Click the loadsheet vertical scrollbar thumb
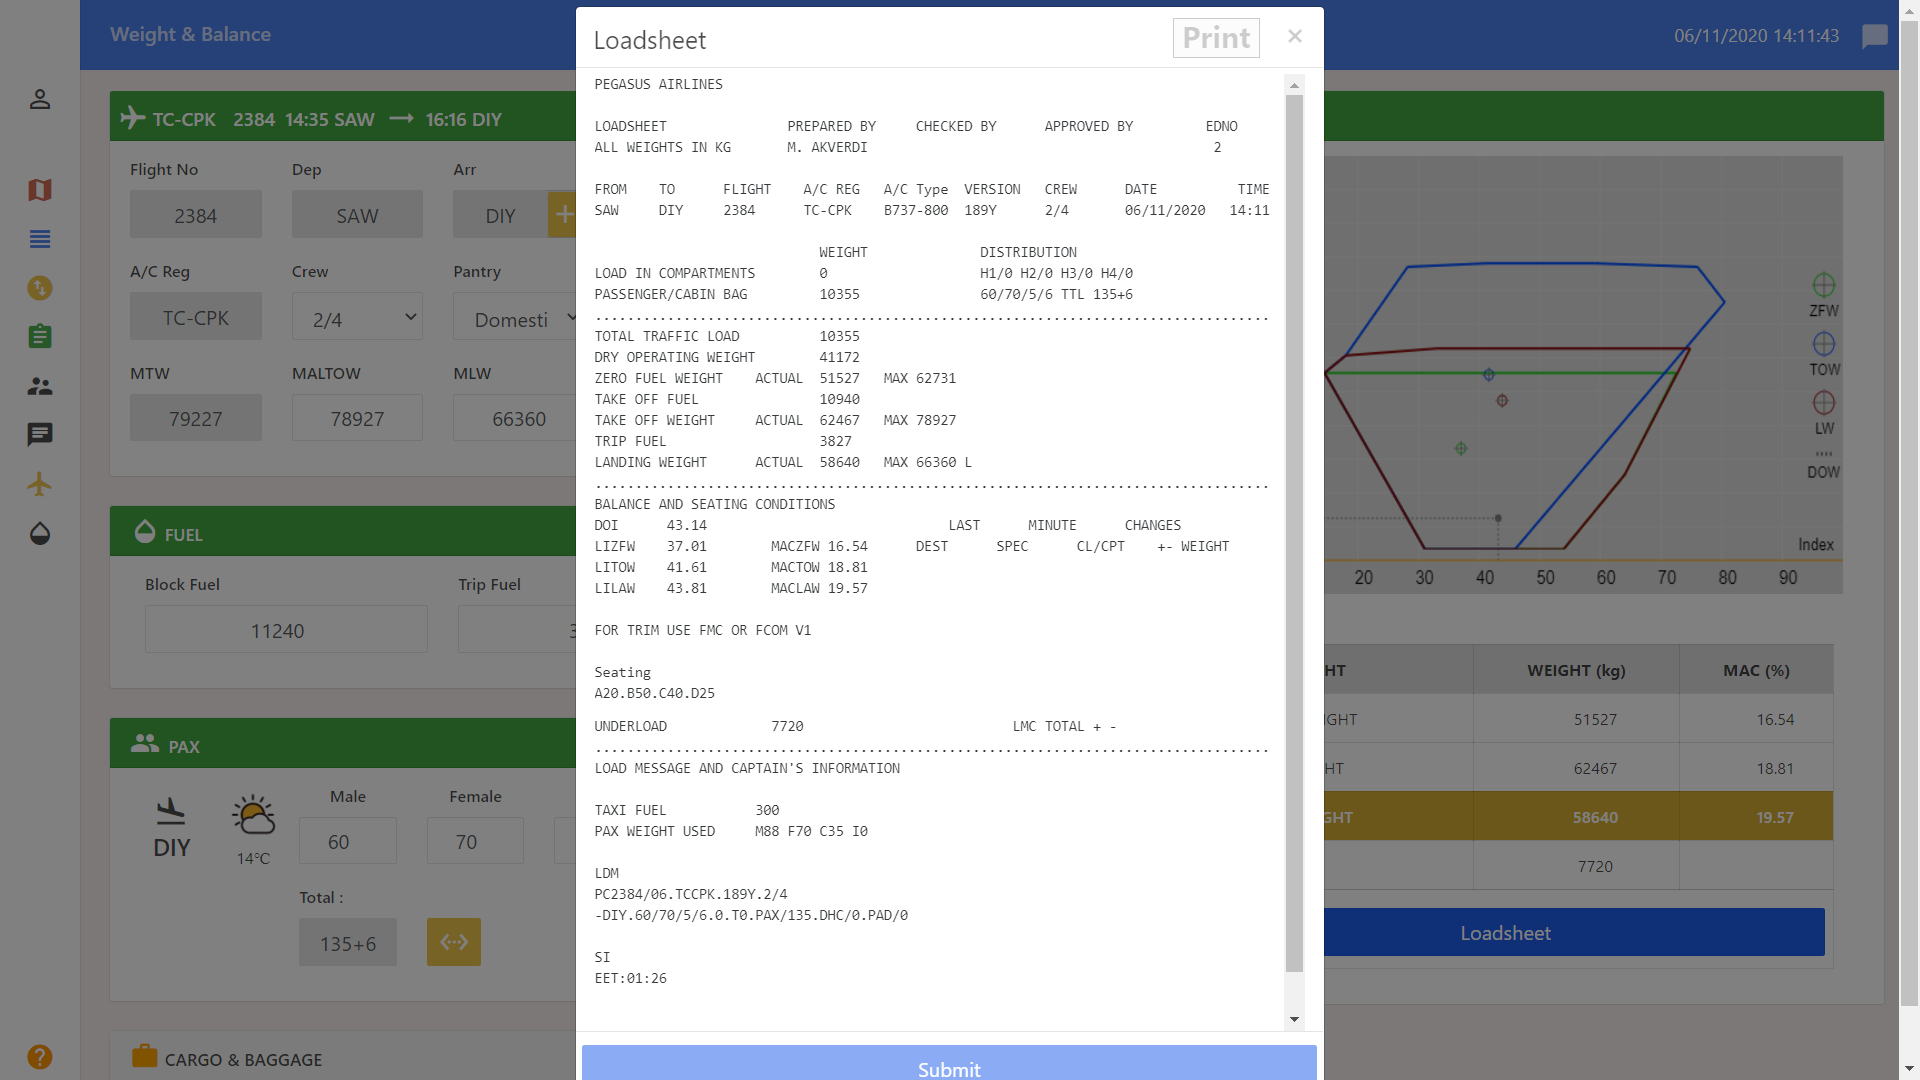The image size is (1920, 1080). pyautogui.click(x=1294, y=533)
